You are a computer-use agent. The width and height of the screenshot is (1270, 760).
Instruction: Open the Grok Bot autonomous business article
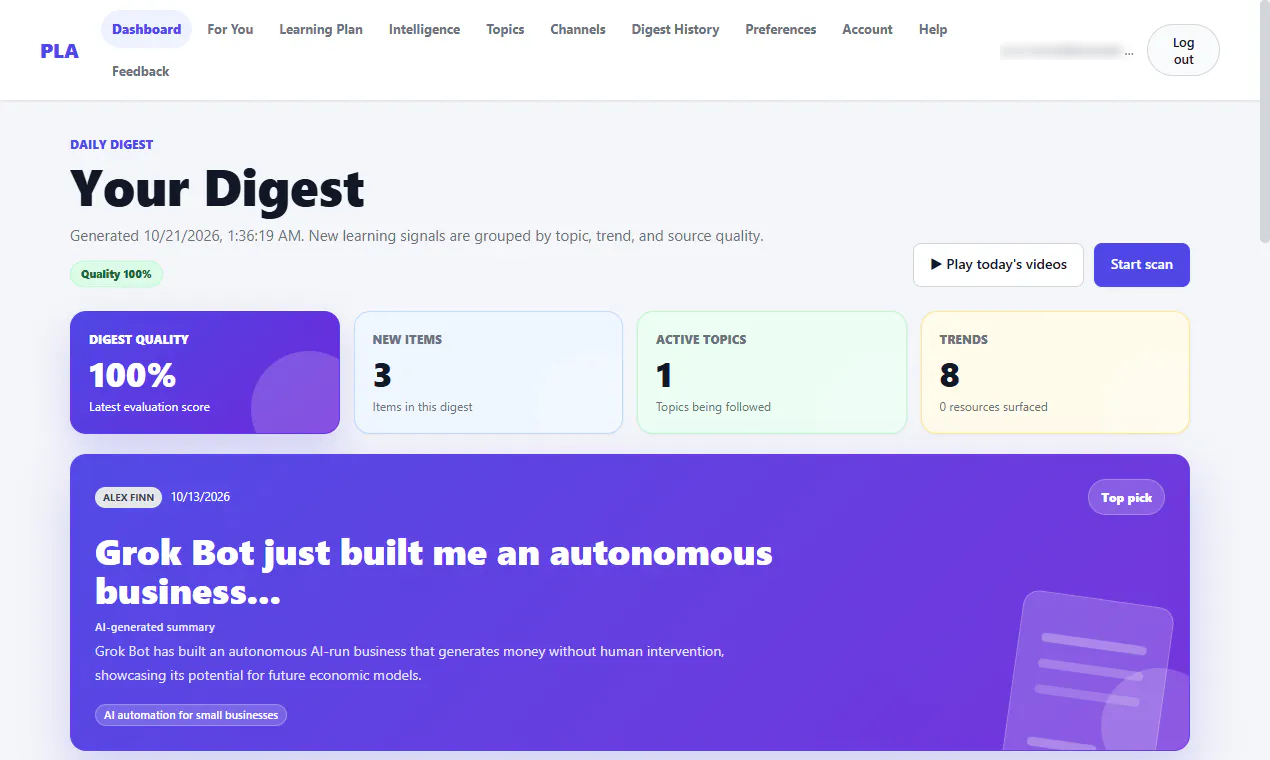434,572
